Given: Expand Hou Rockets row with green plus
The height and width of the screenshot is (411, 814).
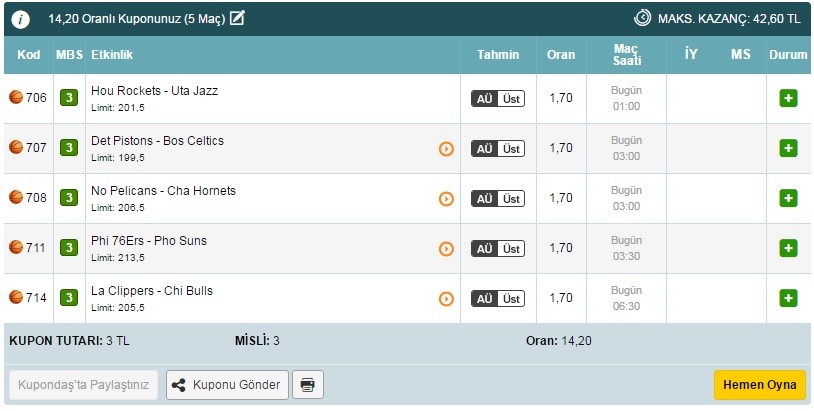Looking at the screenshot, I should [788, 98].
